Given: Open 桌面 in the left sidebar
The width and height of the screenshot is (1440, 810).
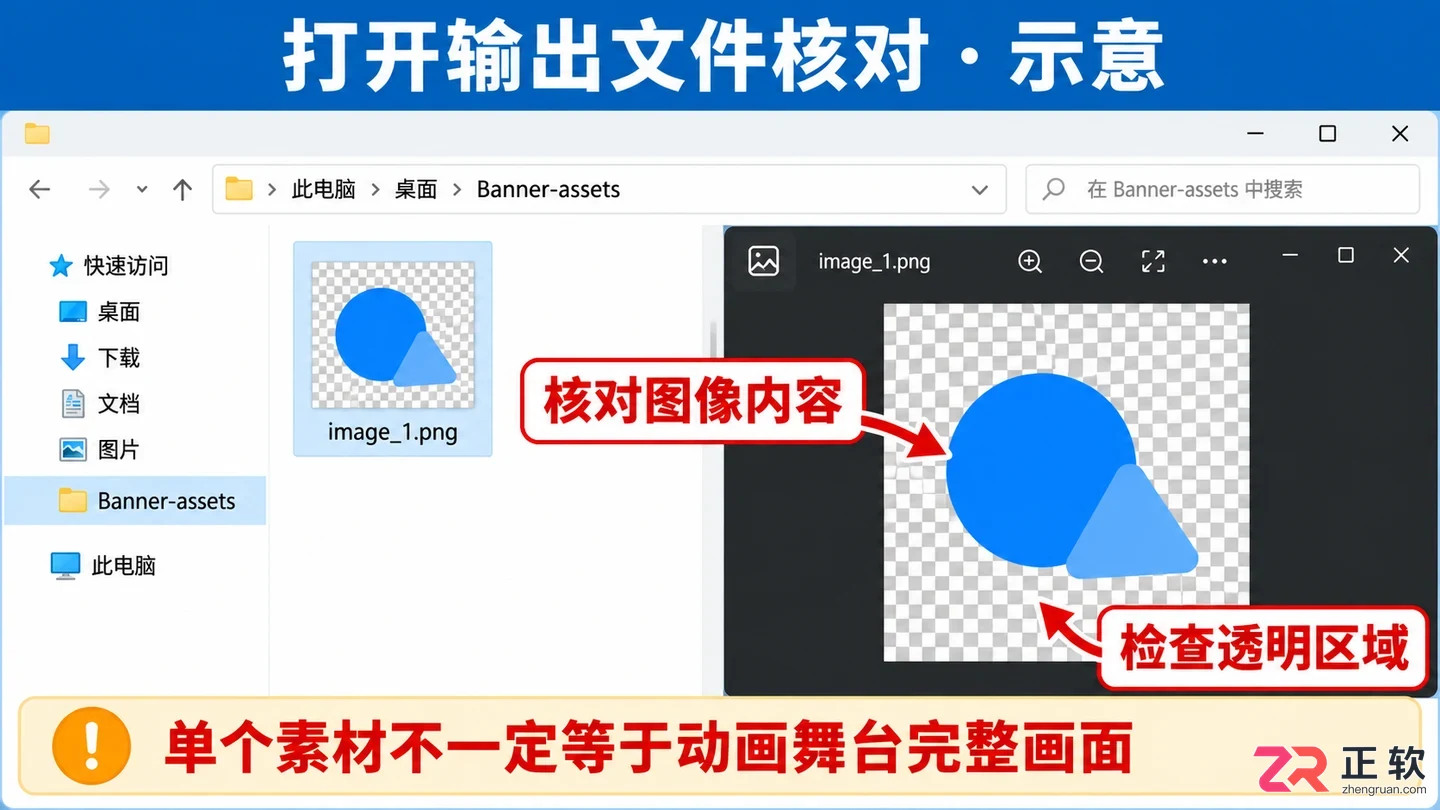Looking at the screenshot, I should pos(99,312).
